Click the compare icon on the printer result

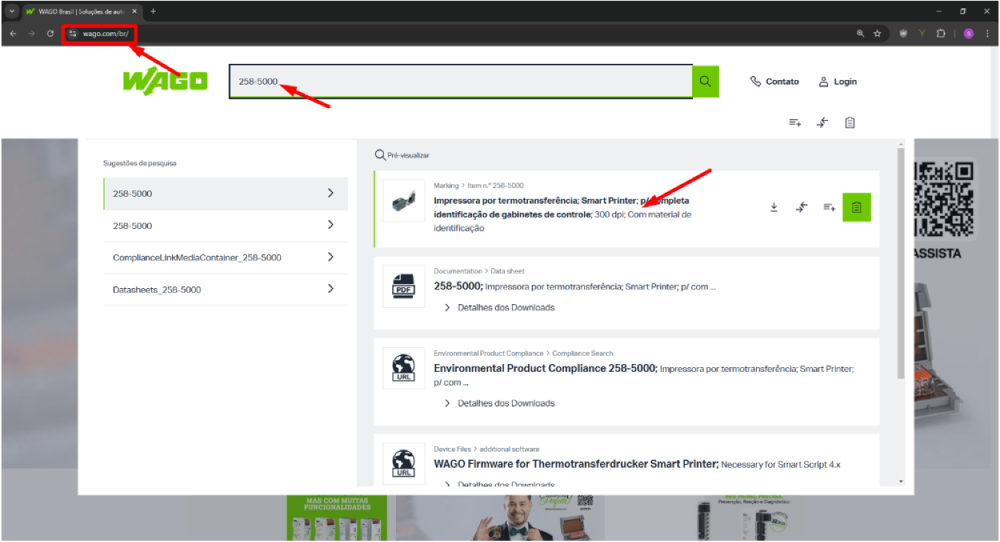point(801,207)
